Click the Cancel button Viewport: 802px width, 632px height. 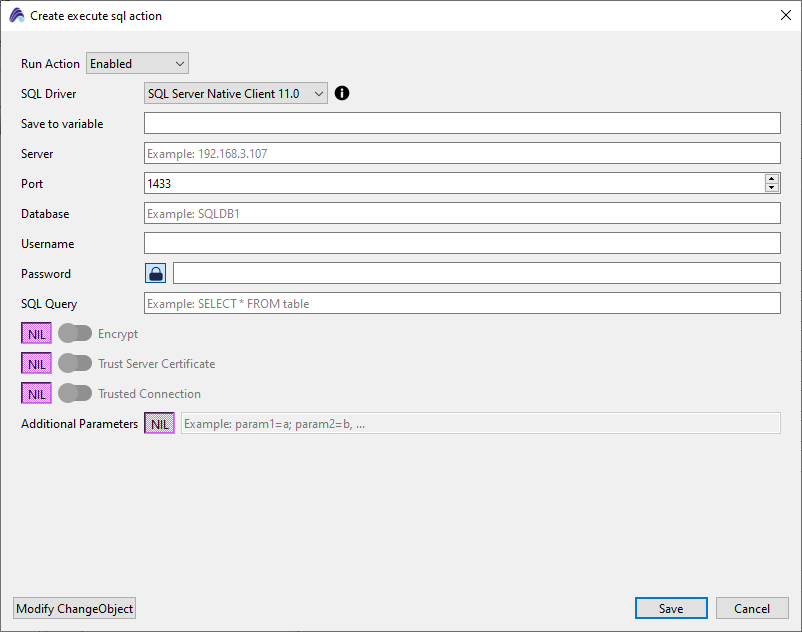[x=752, y=609]
